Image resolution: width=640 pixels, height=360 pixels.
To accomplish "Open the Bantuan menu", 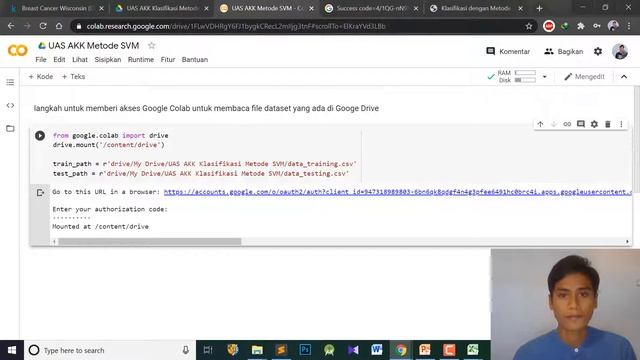I will point(195,60).
